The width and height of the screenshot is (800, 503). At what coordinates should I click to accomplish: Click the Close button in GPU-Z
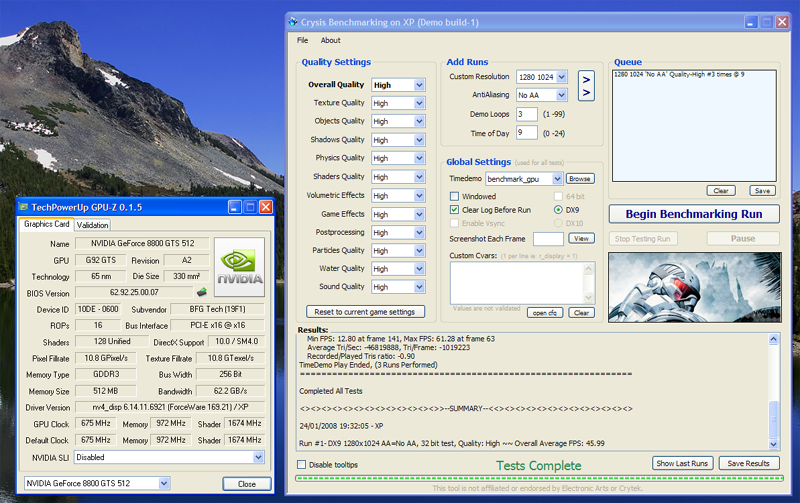pyautogui.click(x=247, y=484)
